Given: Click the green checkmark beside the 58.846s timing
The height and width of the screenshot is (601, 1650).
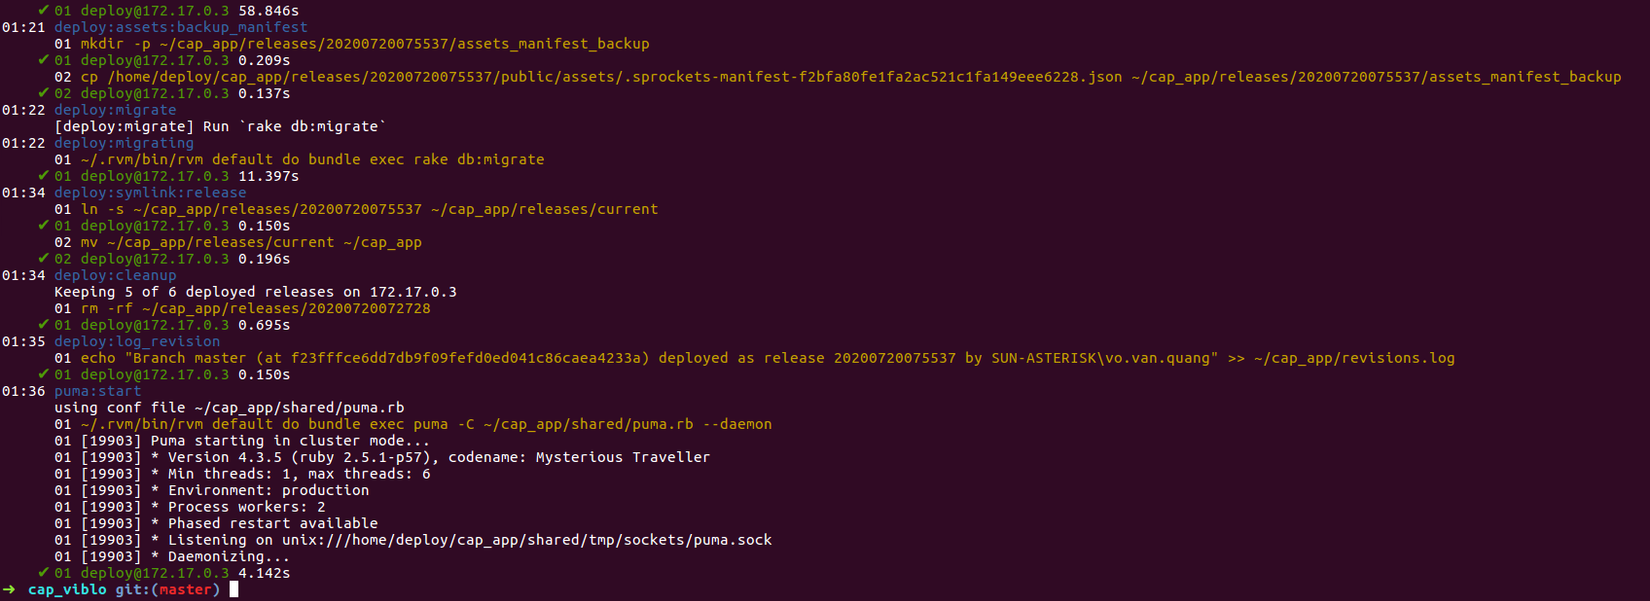Looking at the screenshot, I should tap(43, 10).
